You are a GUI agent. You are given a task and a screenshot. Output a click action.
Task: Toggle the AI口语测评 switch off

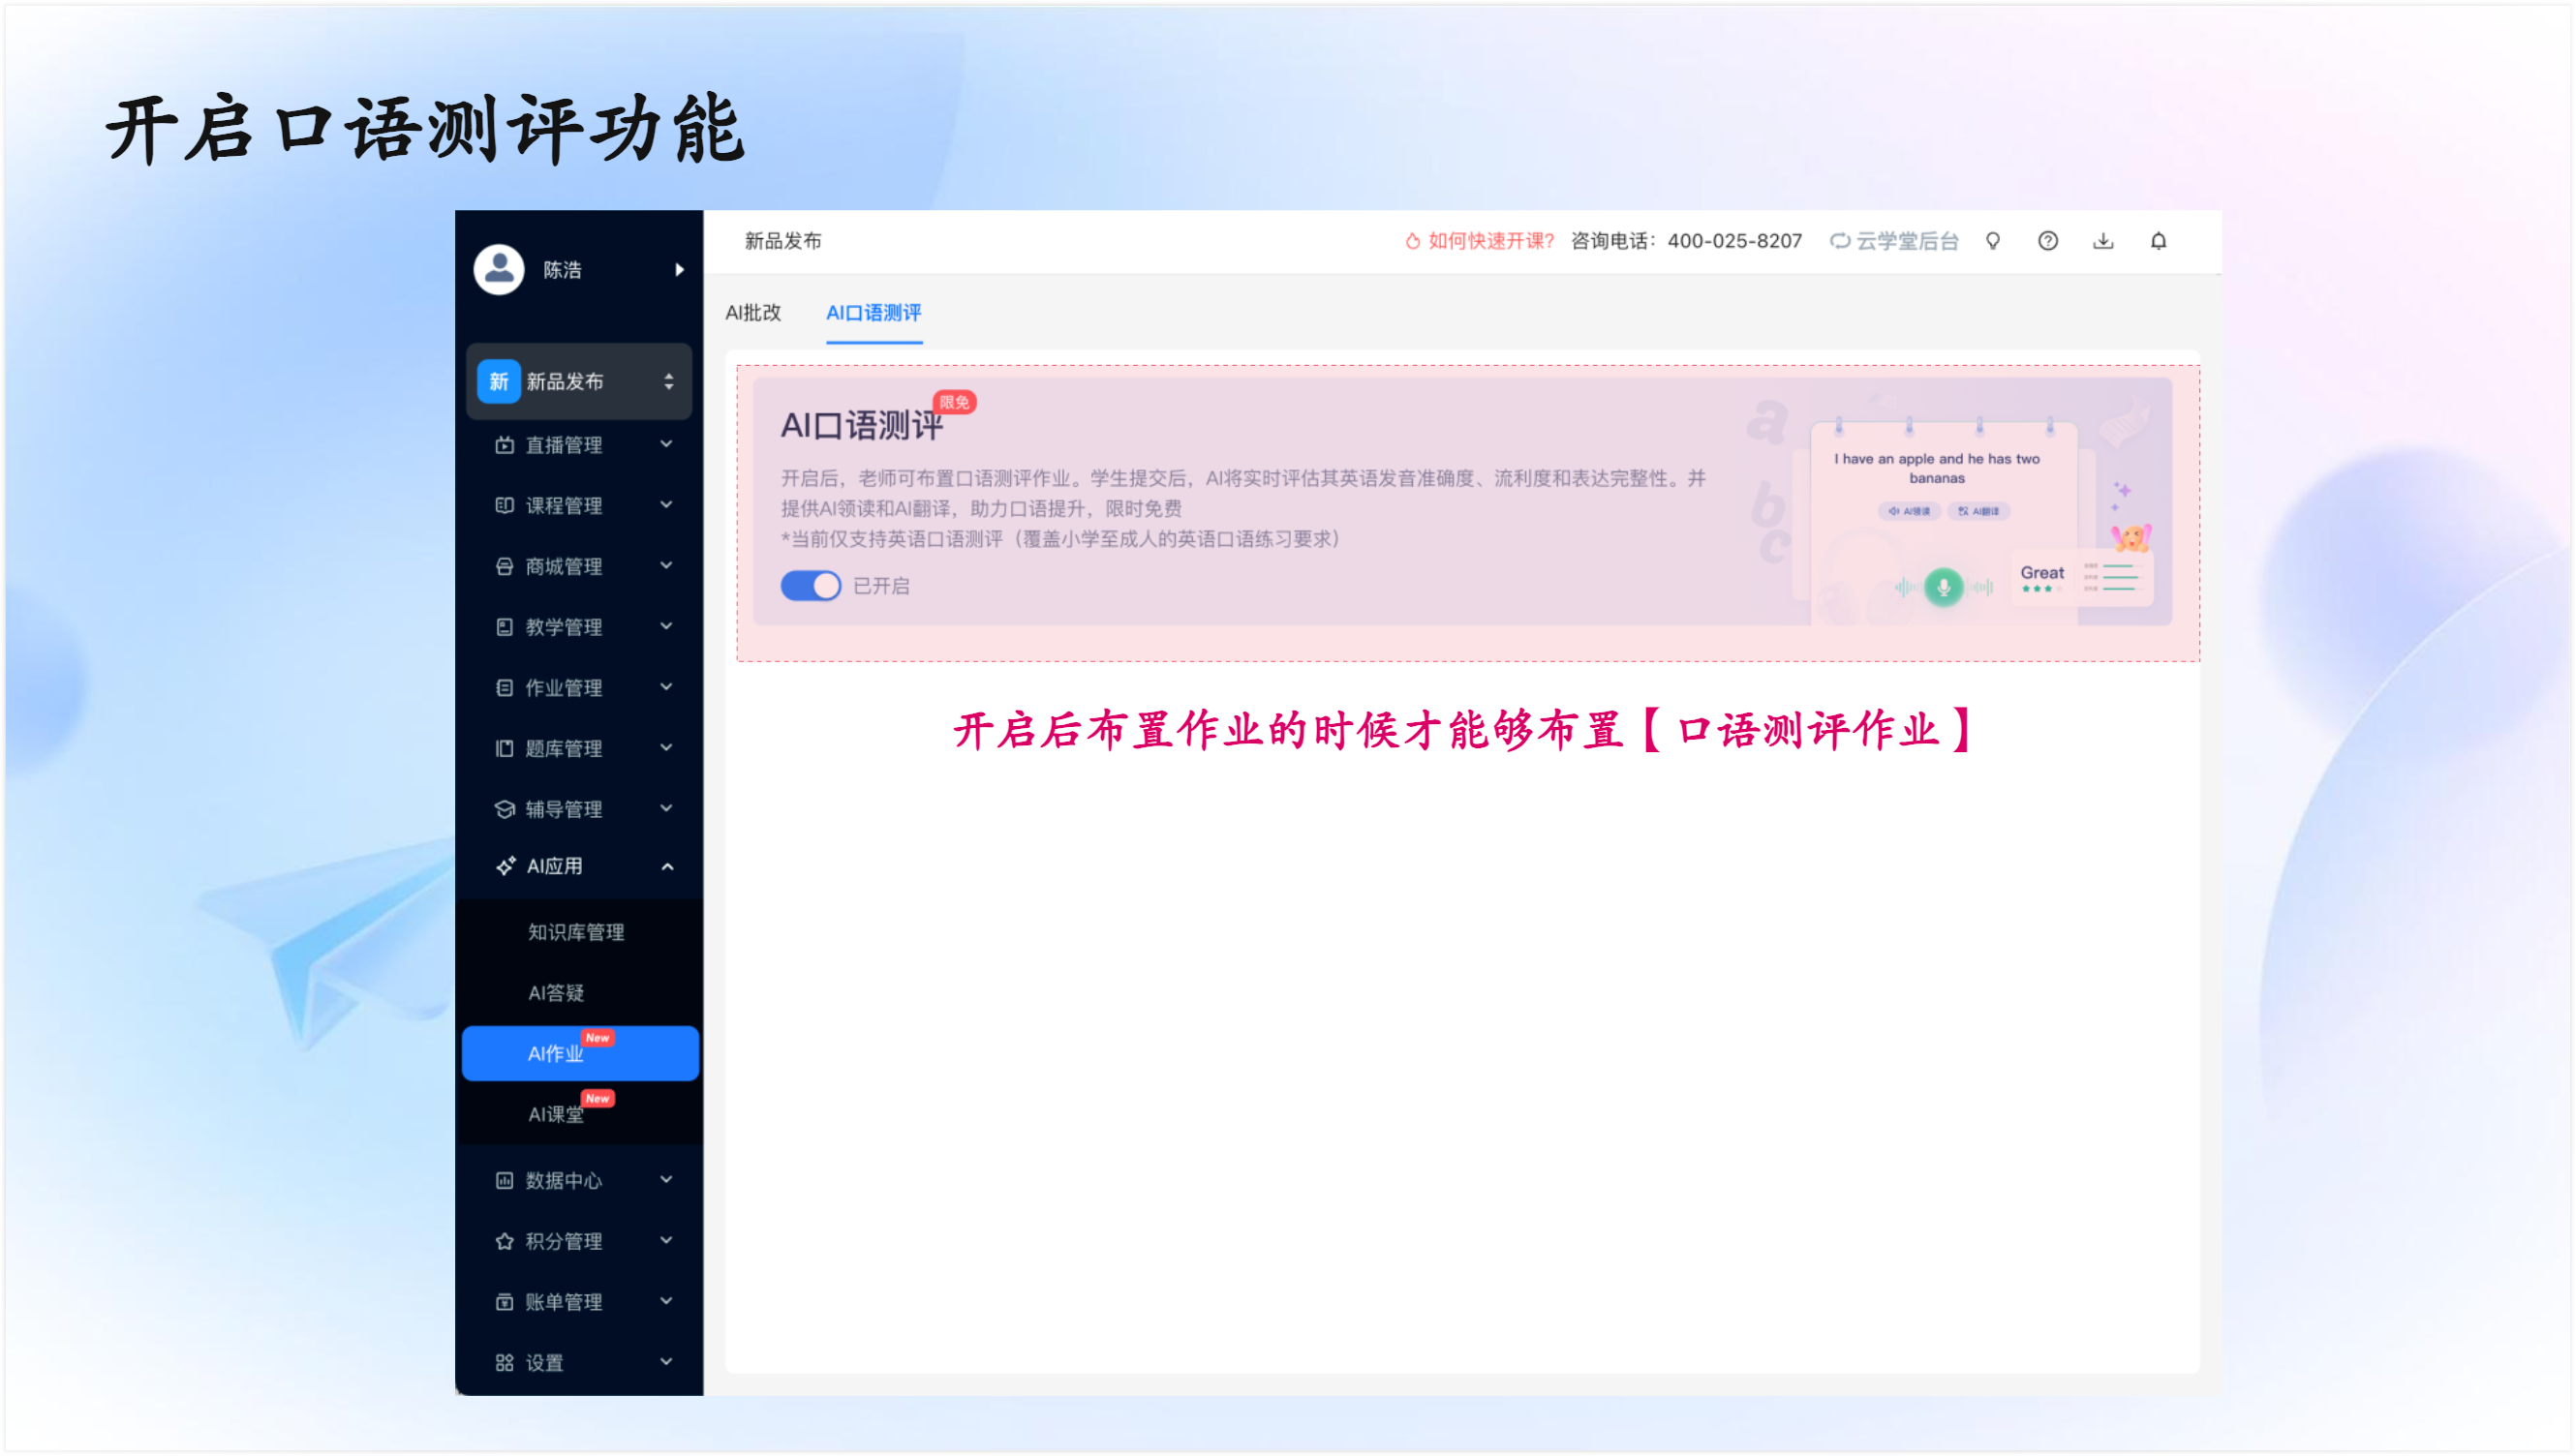[810, 586]
